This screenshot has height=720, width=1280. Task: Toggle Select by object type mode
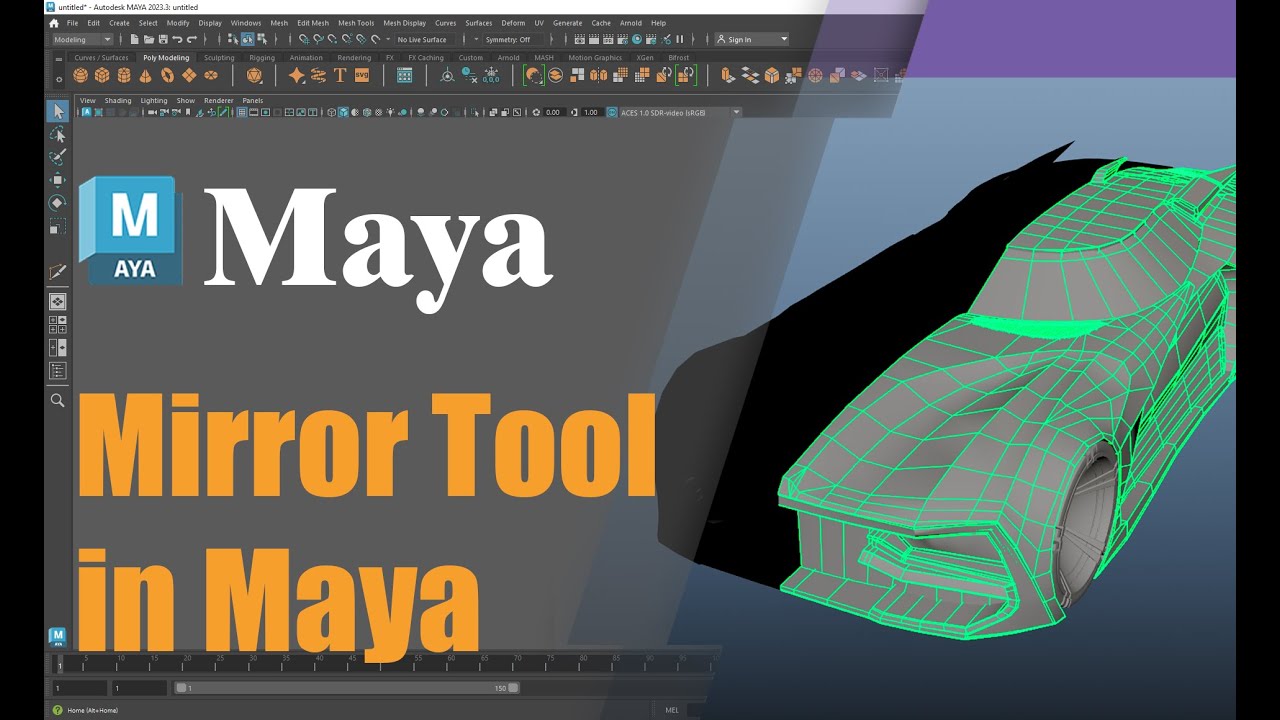click(247, 39)
